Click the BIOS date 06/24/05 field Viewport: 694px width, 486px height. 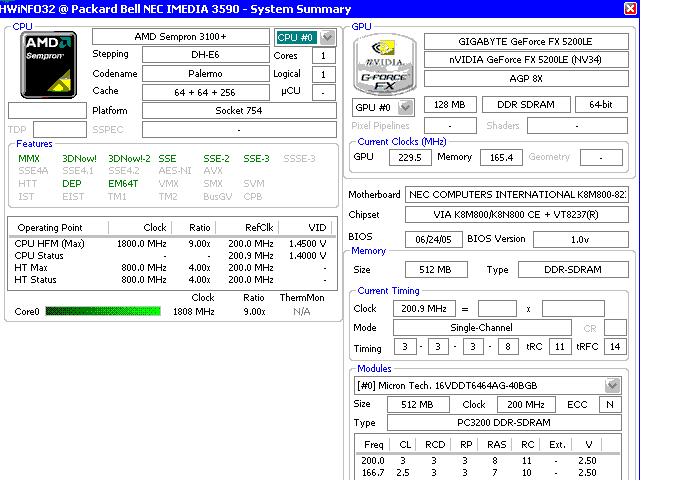pyautogui.click(x=433, y=239)
